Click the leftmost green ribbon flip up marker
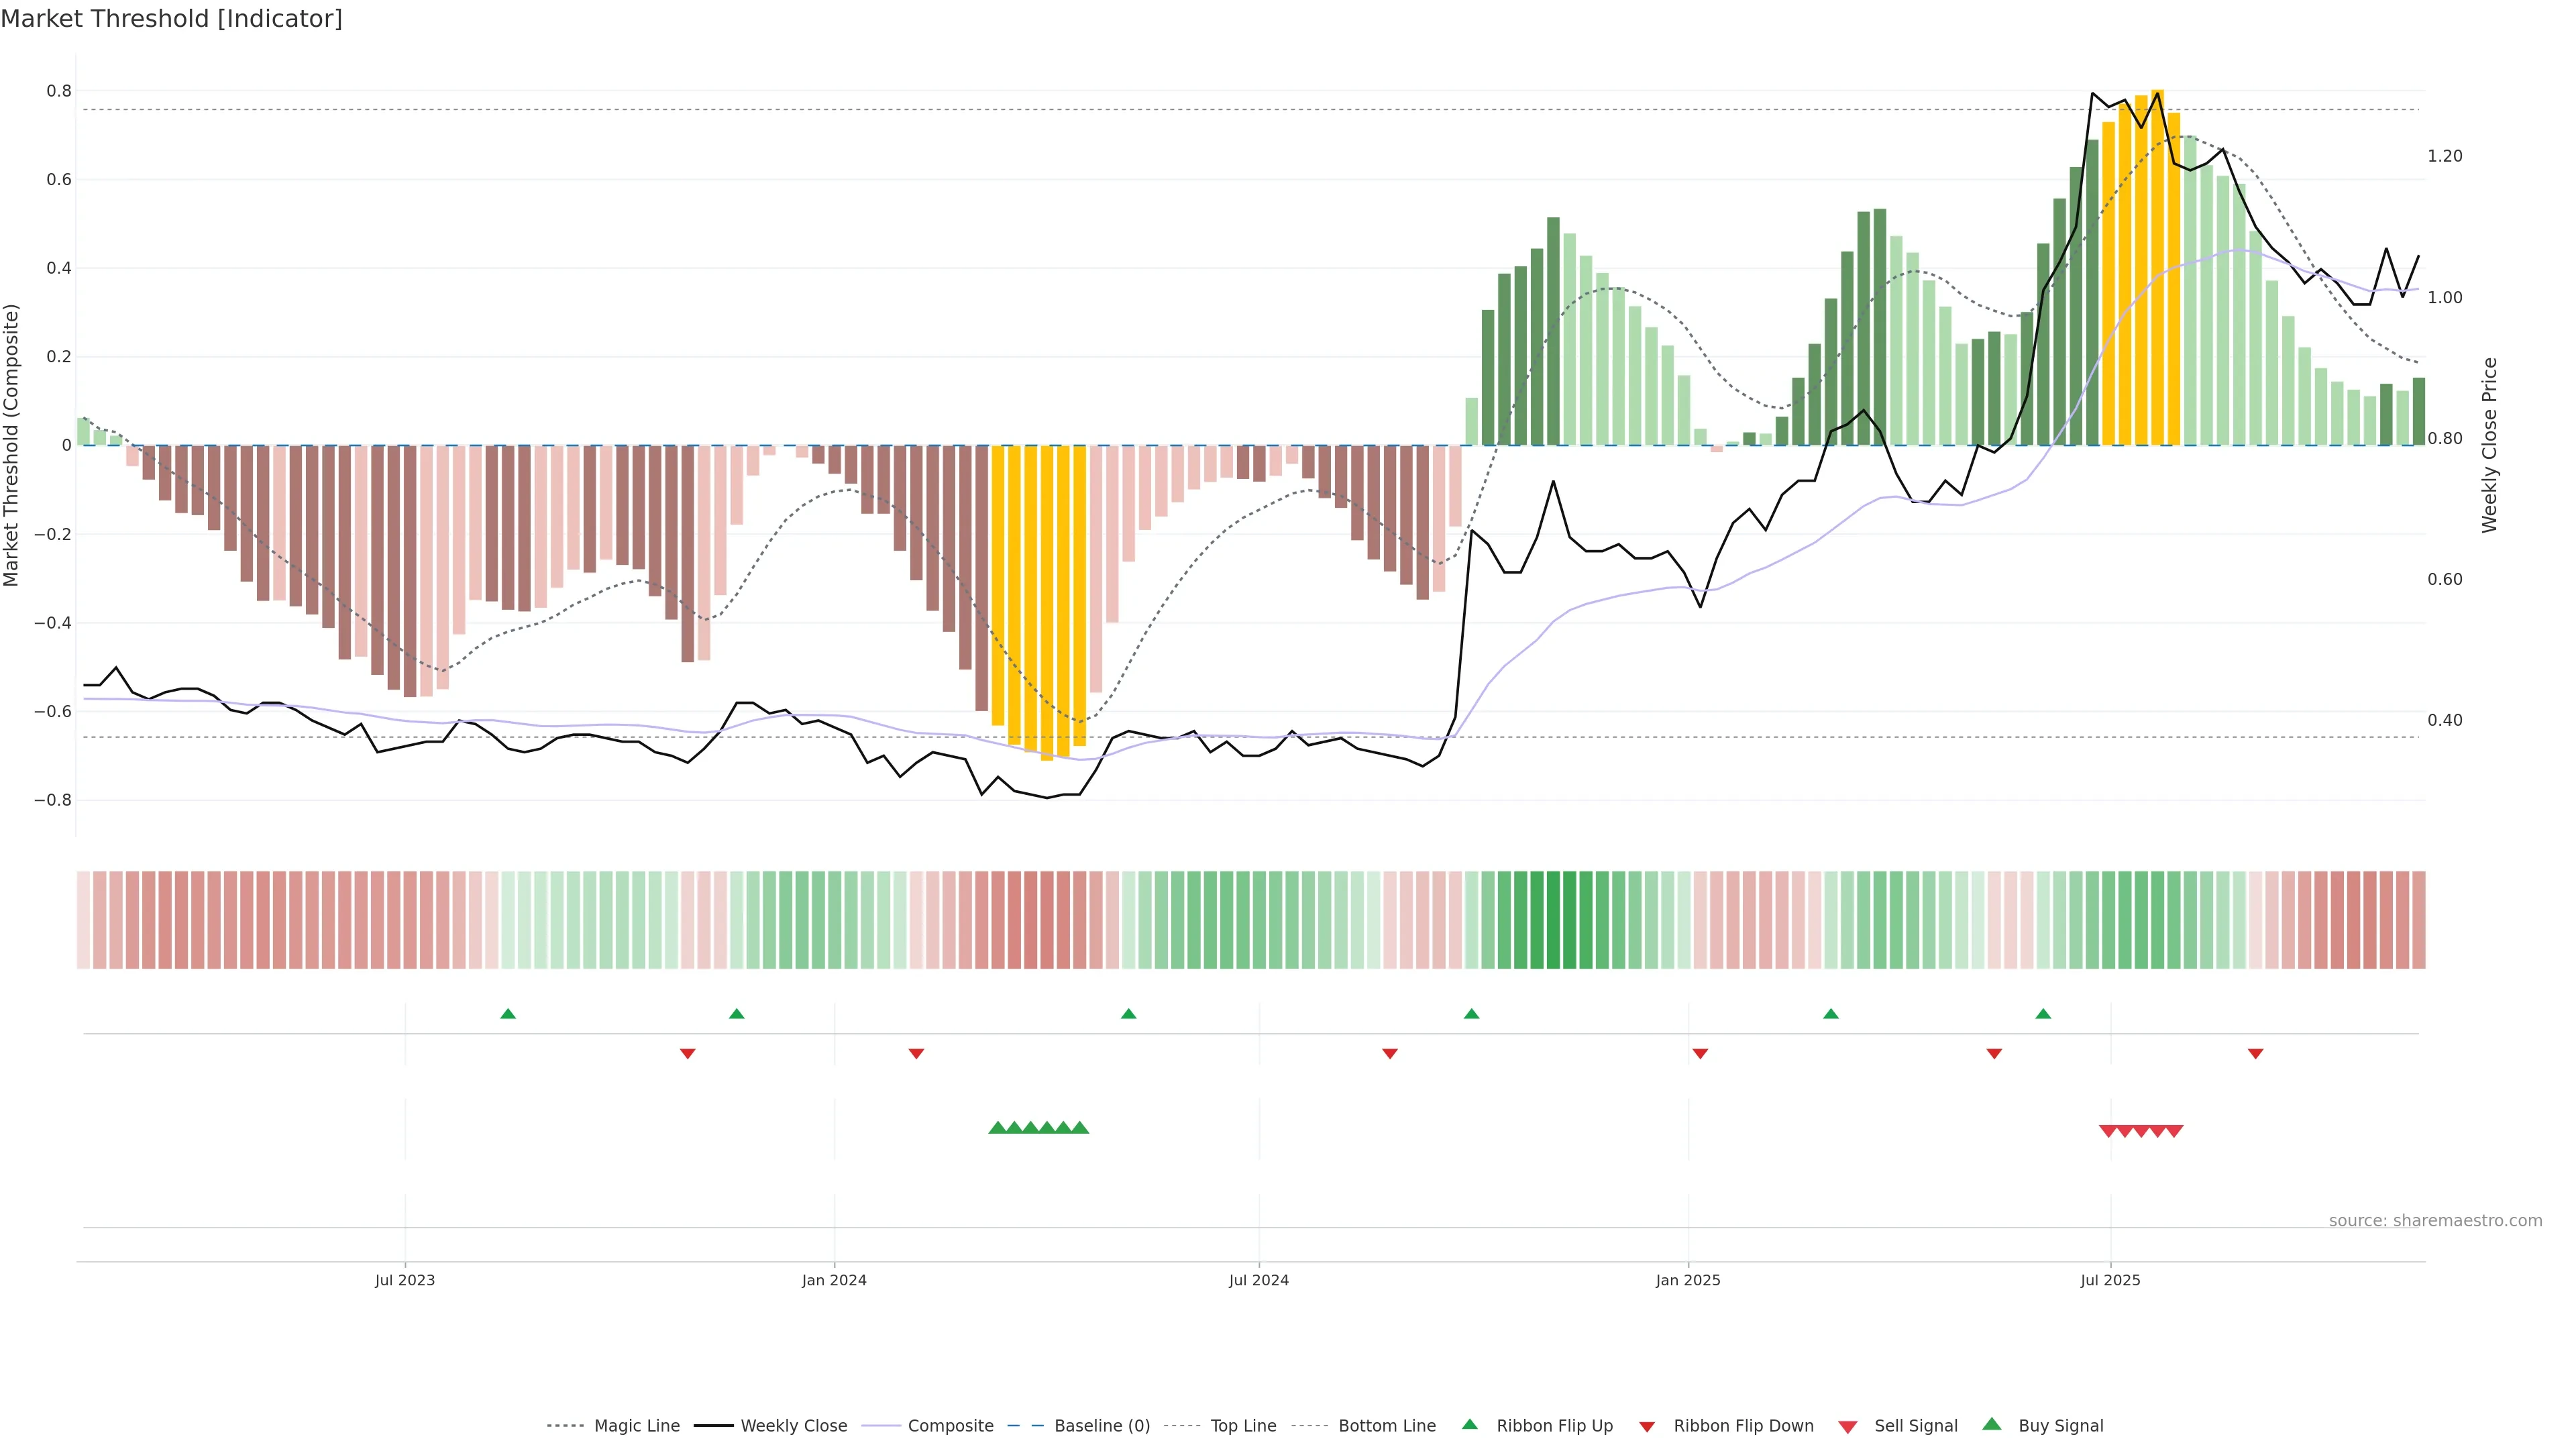 [508, 1014]
